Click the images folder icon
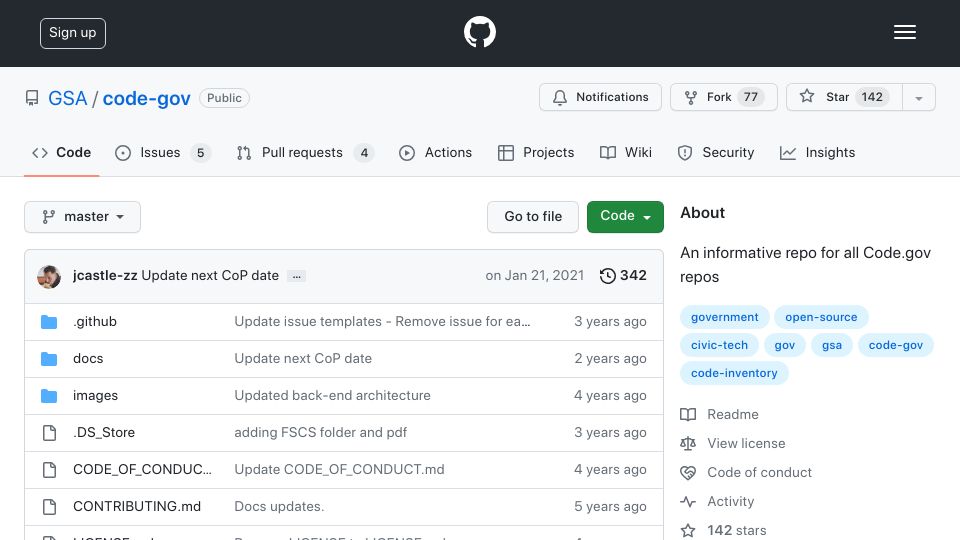The height and width of the screenshot is (540, 960). click(x=49, y=396)
